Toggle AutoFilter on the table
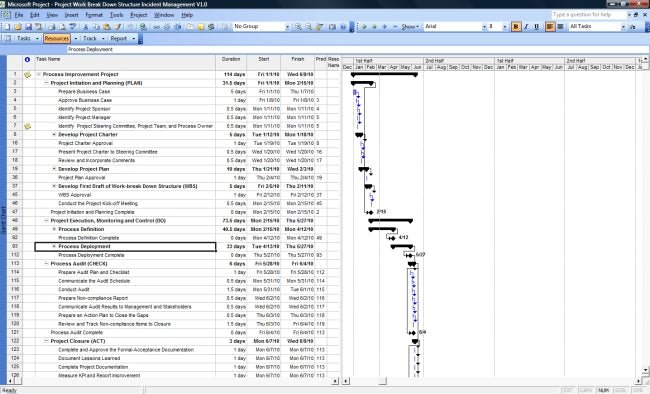The width and height of the screenshot is (650, 394). 633,27
